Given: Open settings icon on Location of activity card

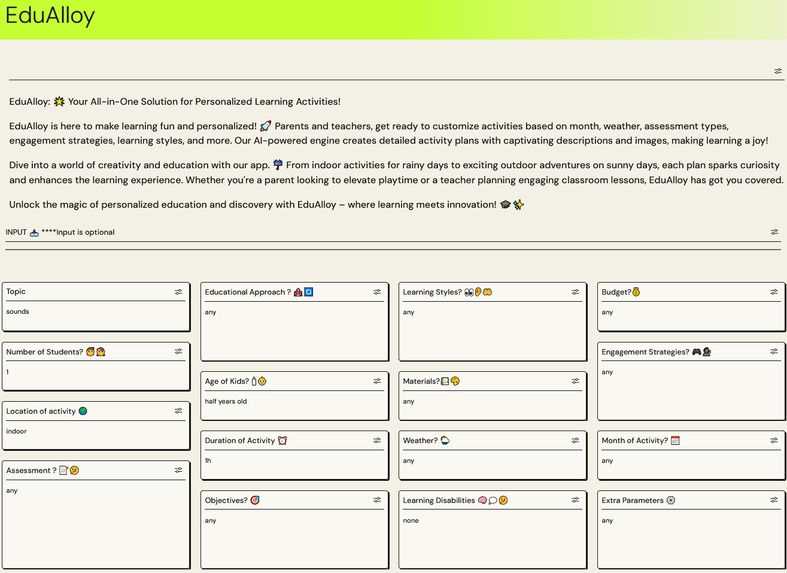Looking at the screenshot, I should coord(178,410).
